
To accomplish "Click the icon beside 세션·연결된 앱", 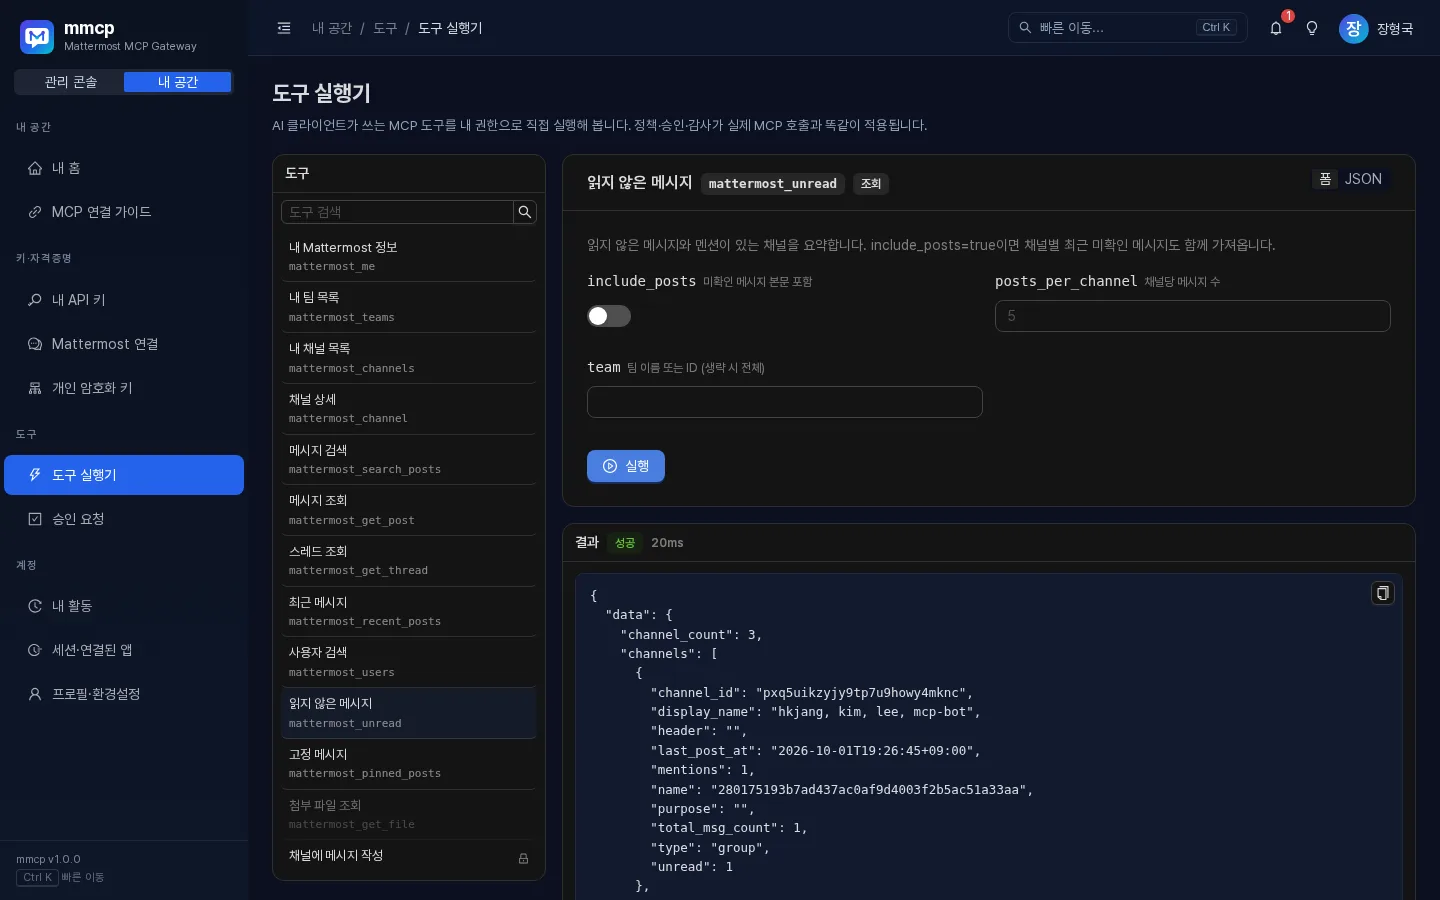I will coord(35,650).
